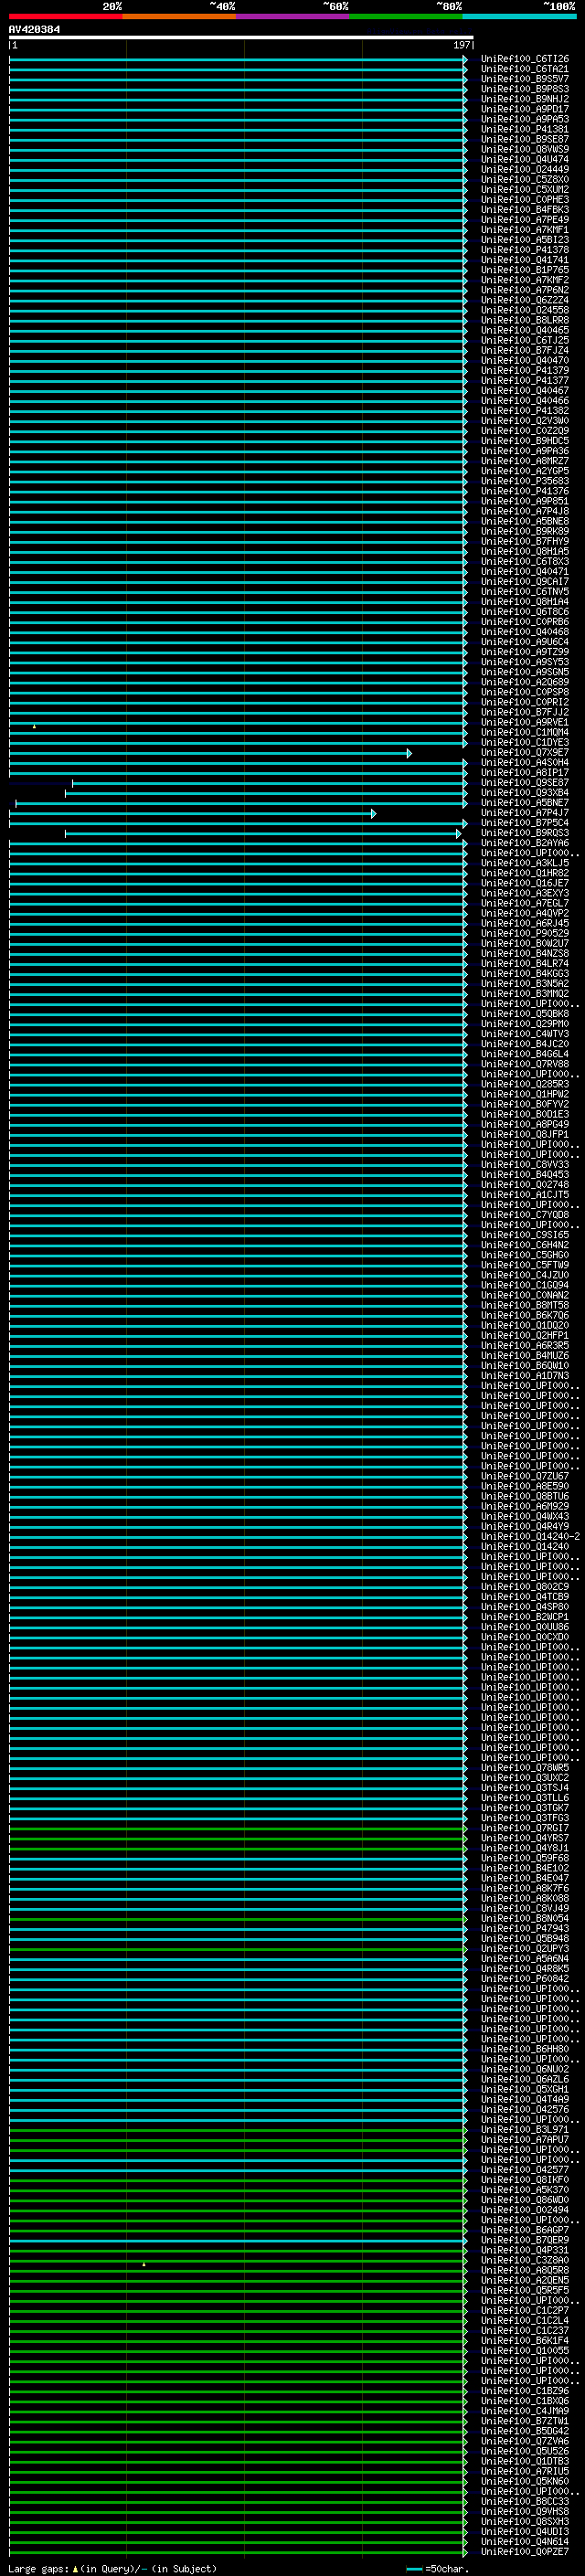Click hit label UniRef100_A7KMF1

(524, 230)
